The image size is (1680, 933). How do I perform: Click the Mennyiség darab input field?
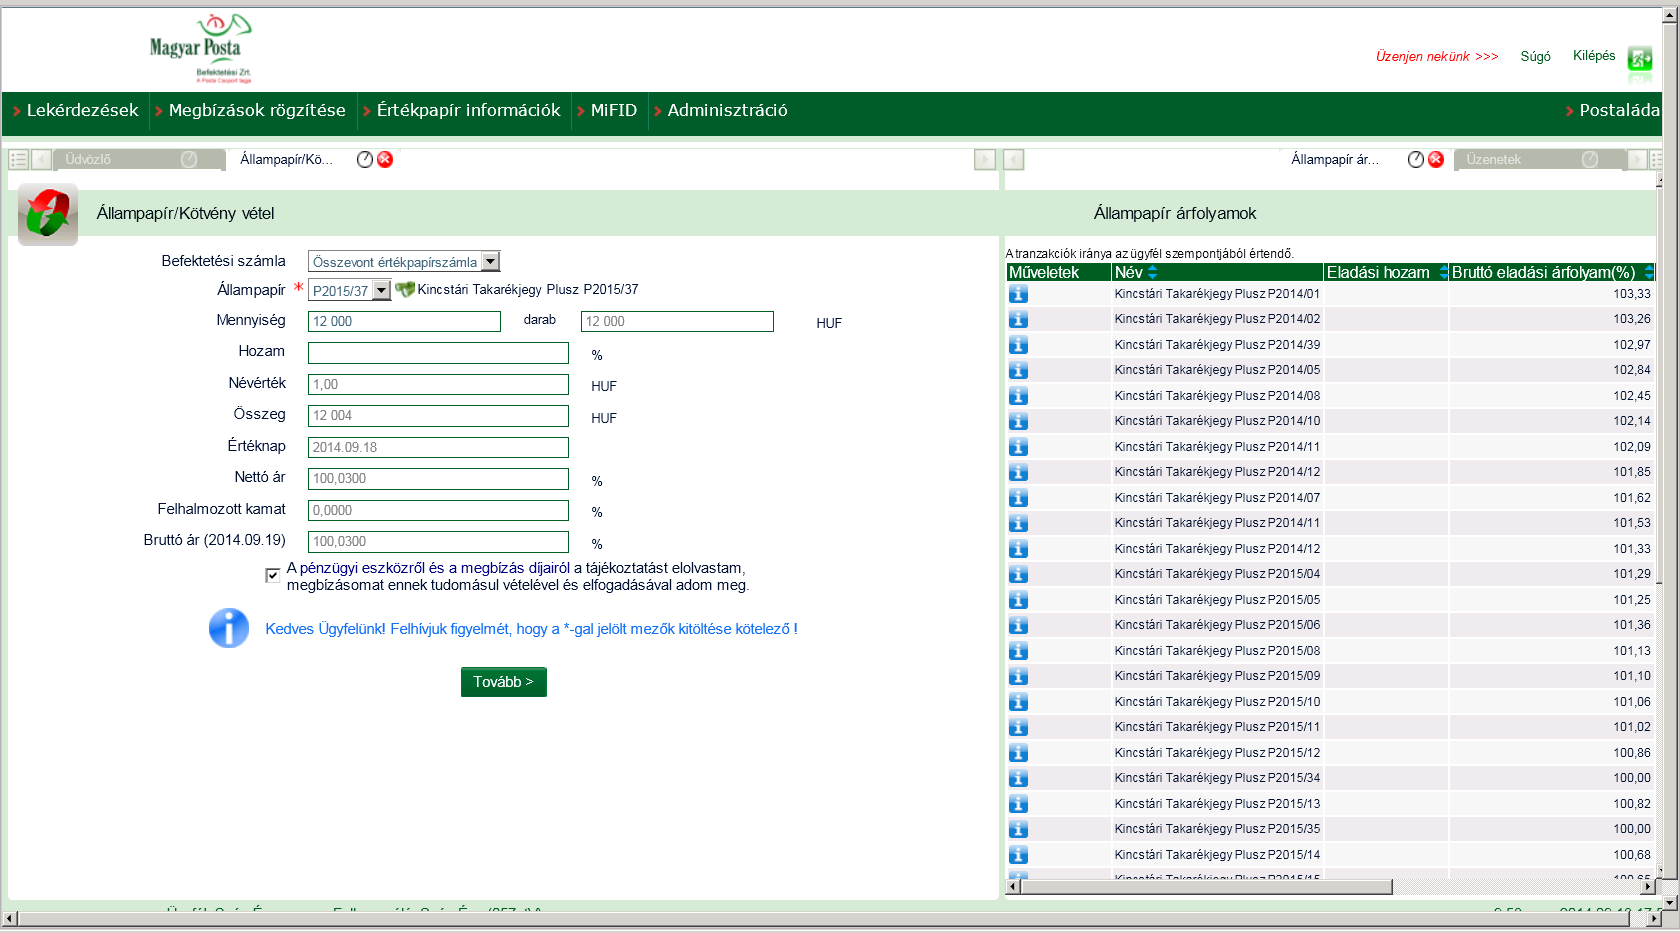point(404,321)
